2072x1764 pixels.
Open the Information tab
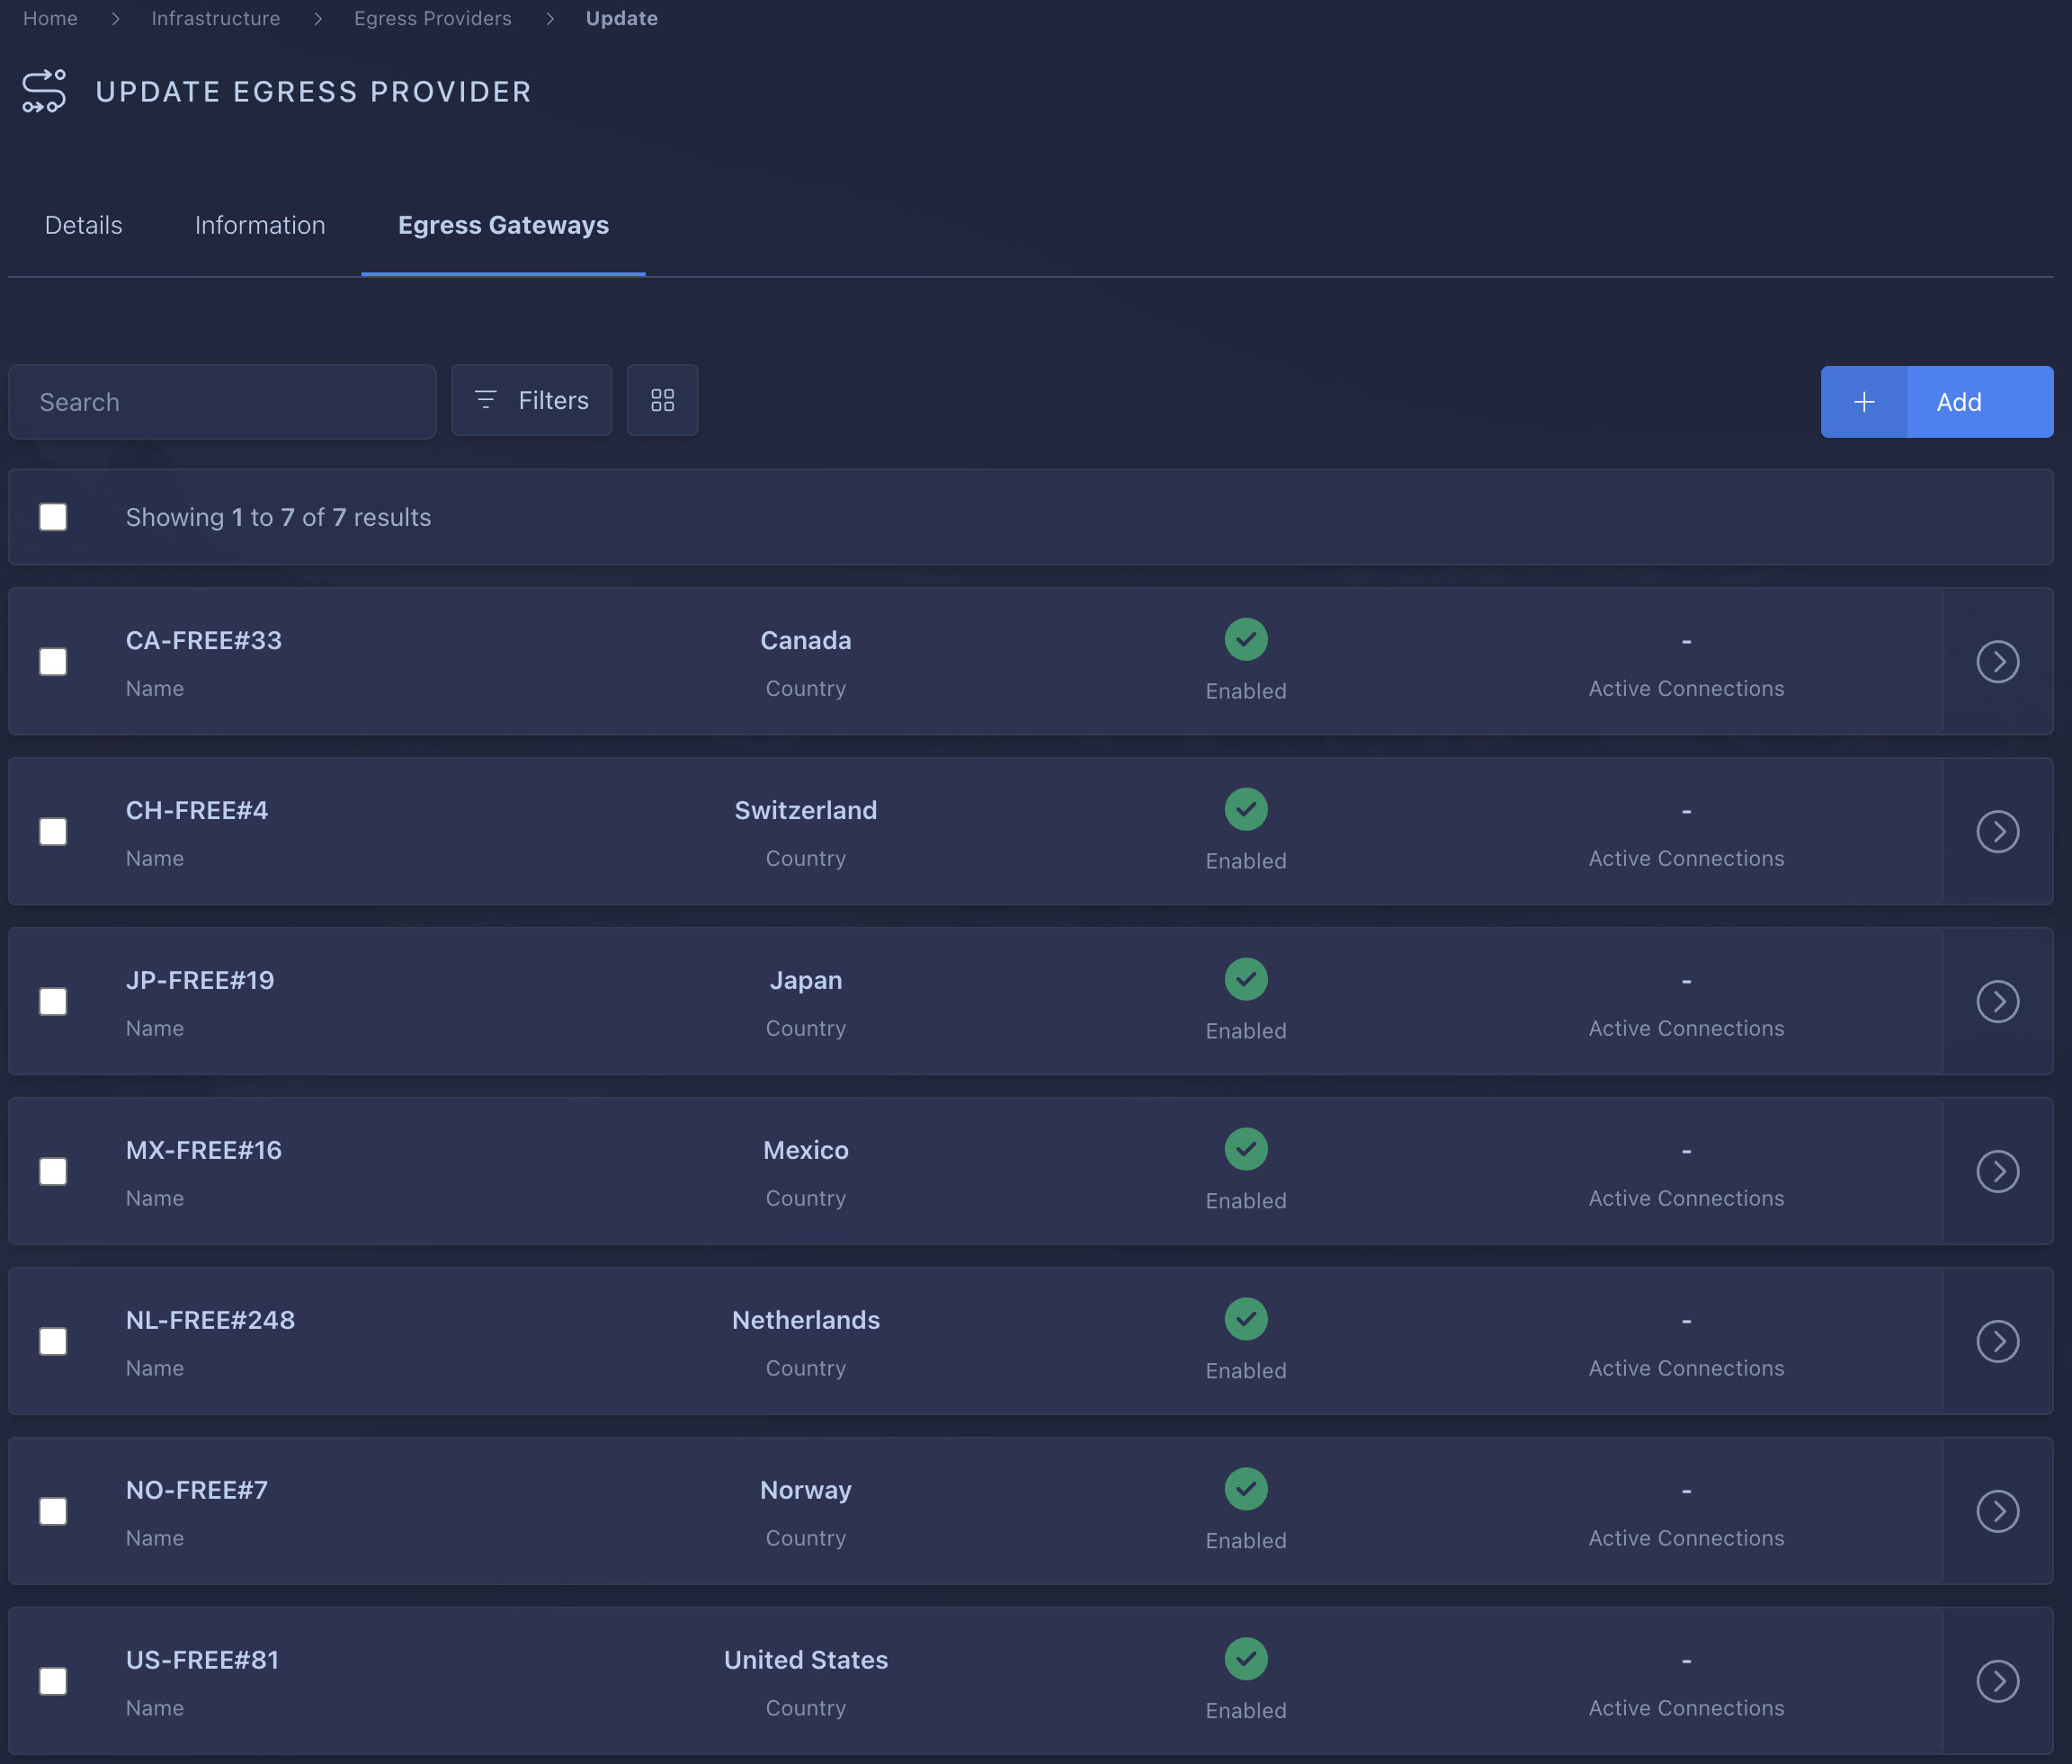[260, 226]
